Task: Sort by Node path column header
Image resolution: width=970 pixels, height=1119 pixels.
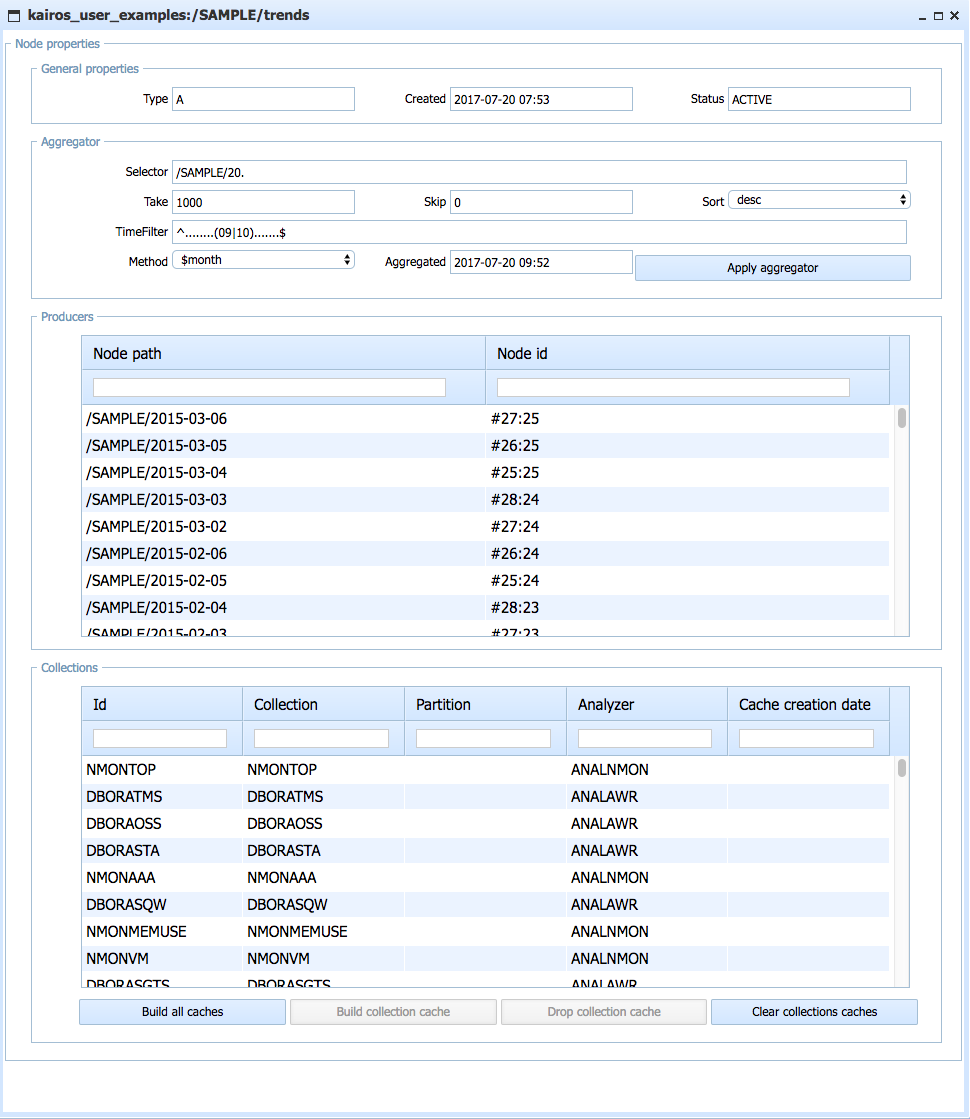Action: (283, 353)
